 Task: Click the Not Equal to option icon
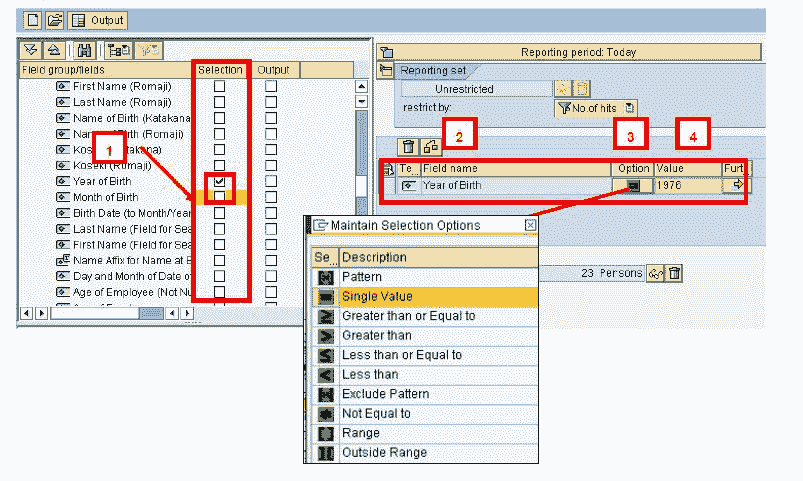click(x=326, y=413)
